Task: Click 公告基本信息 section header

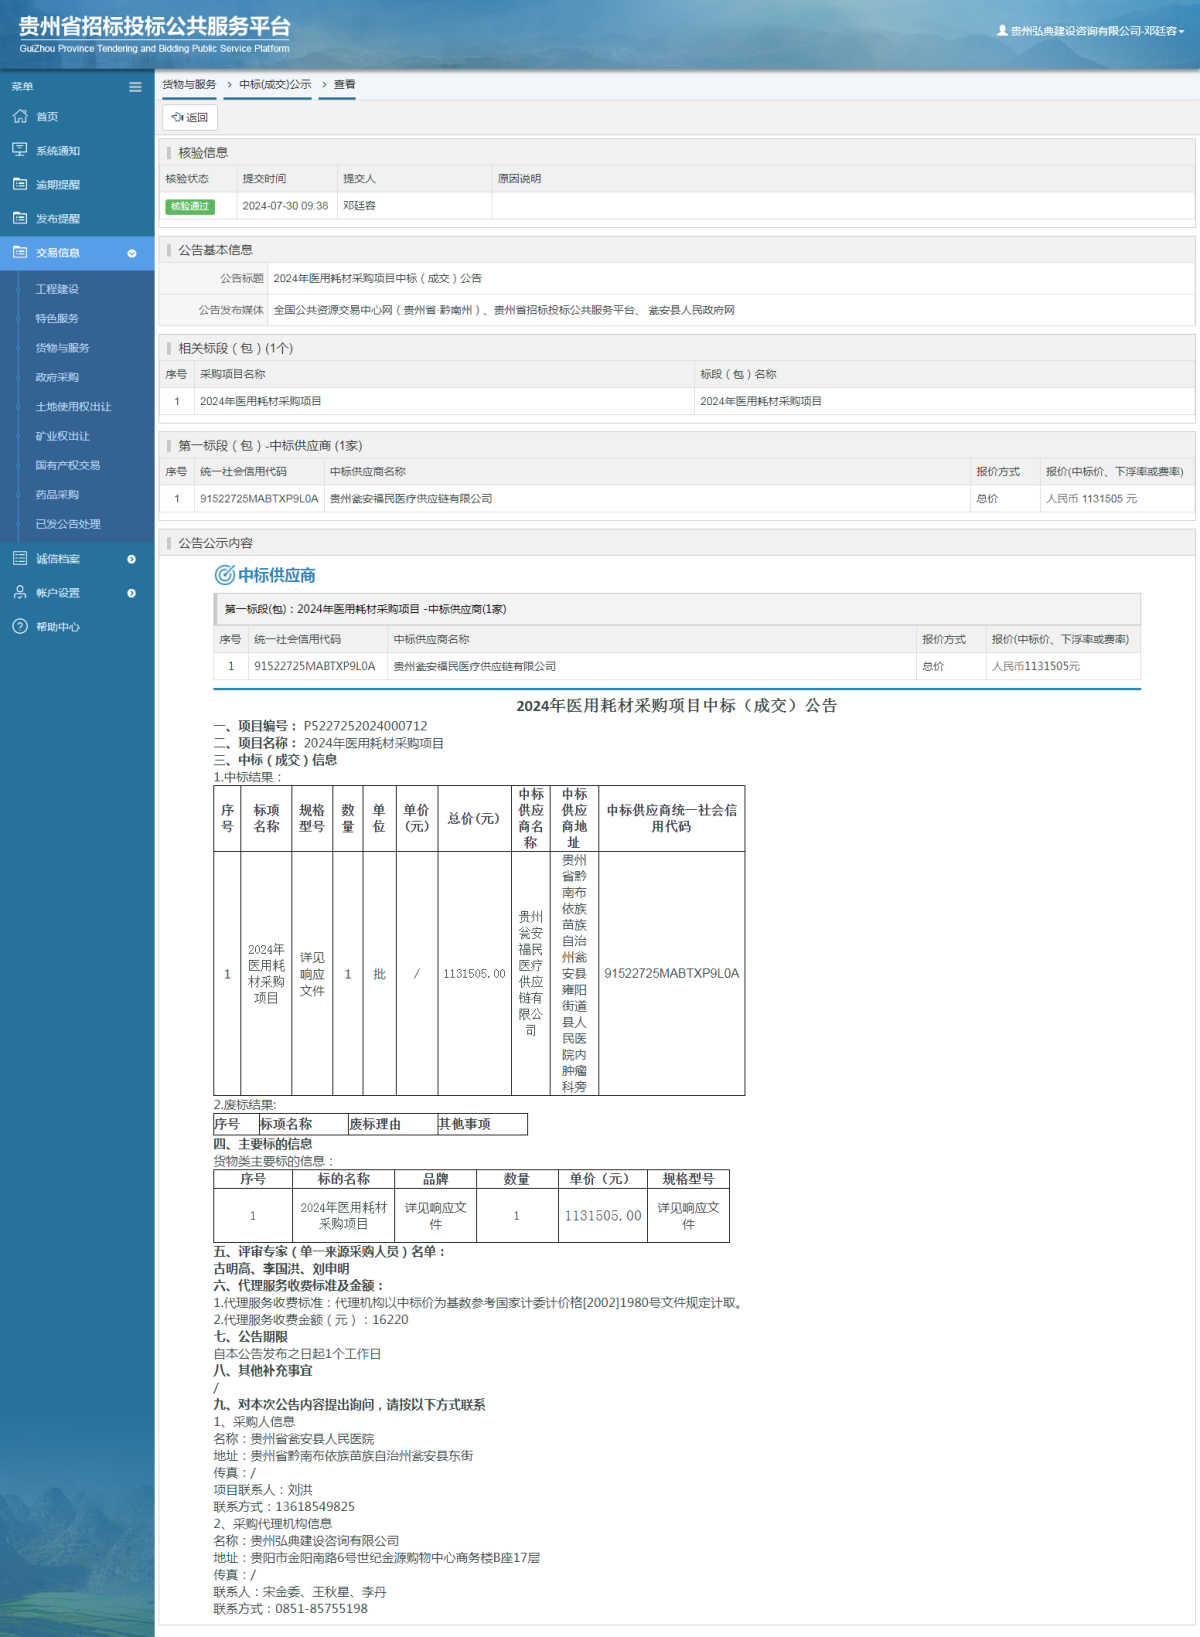Action: tap(215, 250)
